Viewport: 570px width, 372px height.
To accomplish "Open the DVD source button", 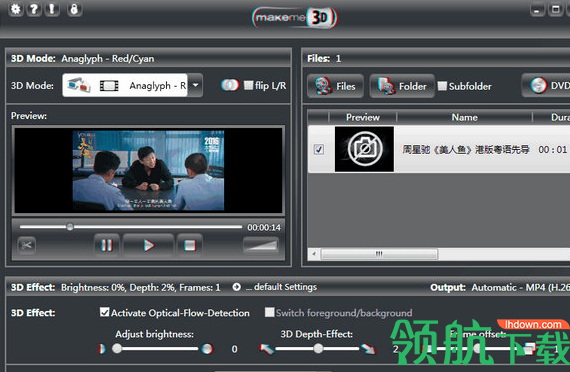I will tap(546, 85).
